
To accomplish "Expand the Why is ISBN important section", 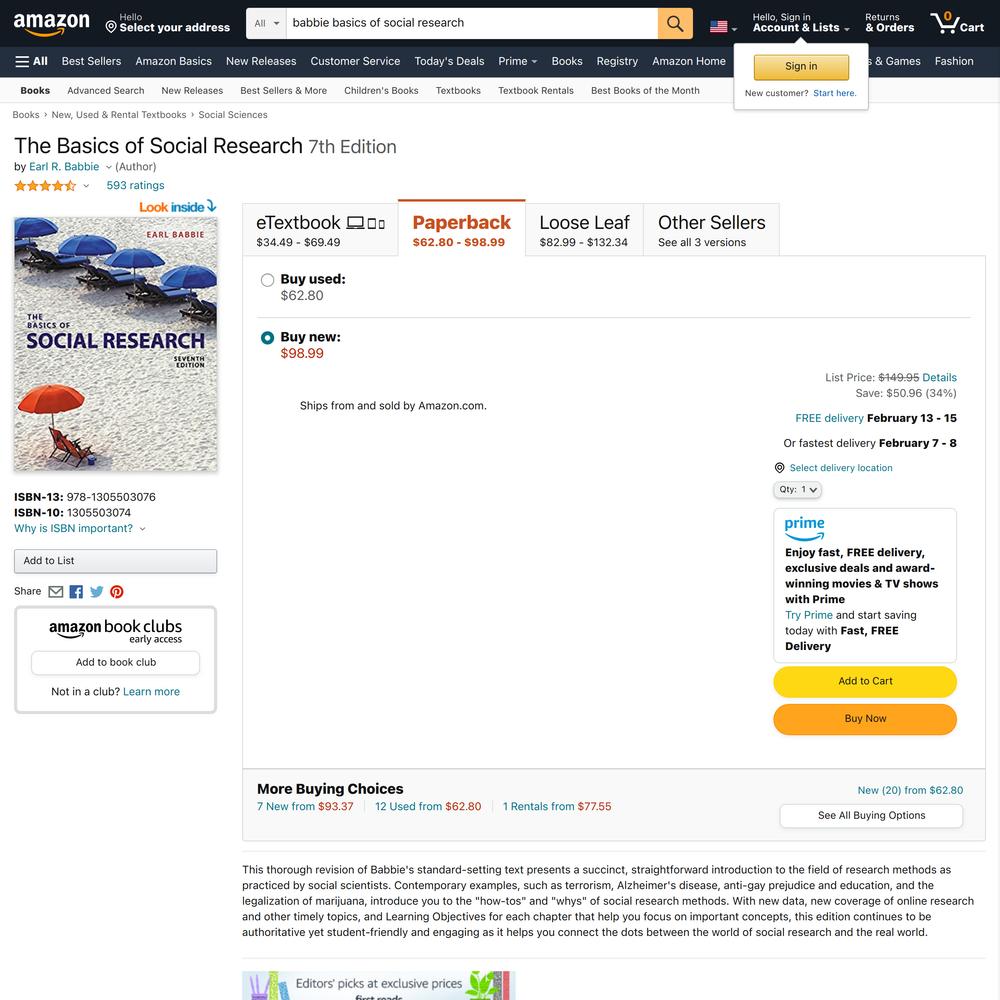I will click(80, 529).
